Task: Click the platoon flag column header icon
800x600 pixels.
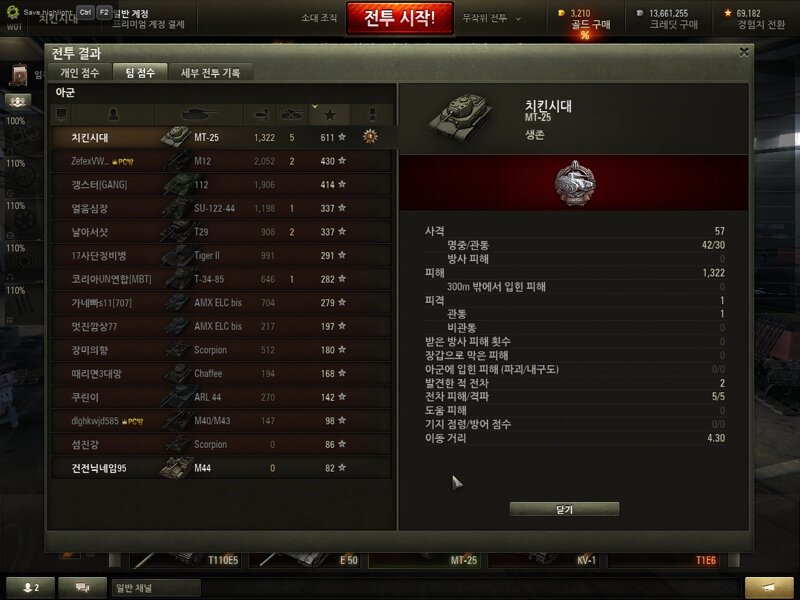Action: 61,114
